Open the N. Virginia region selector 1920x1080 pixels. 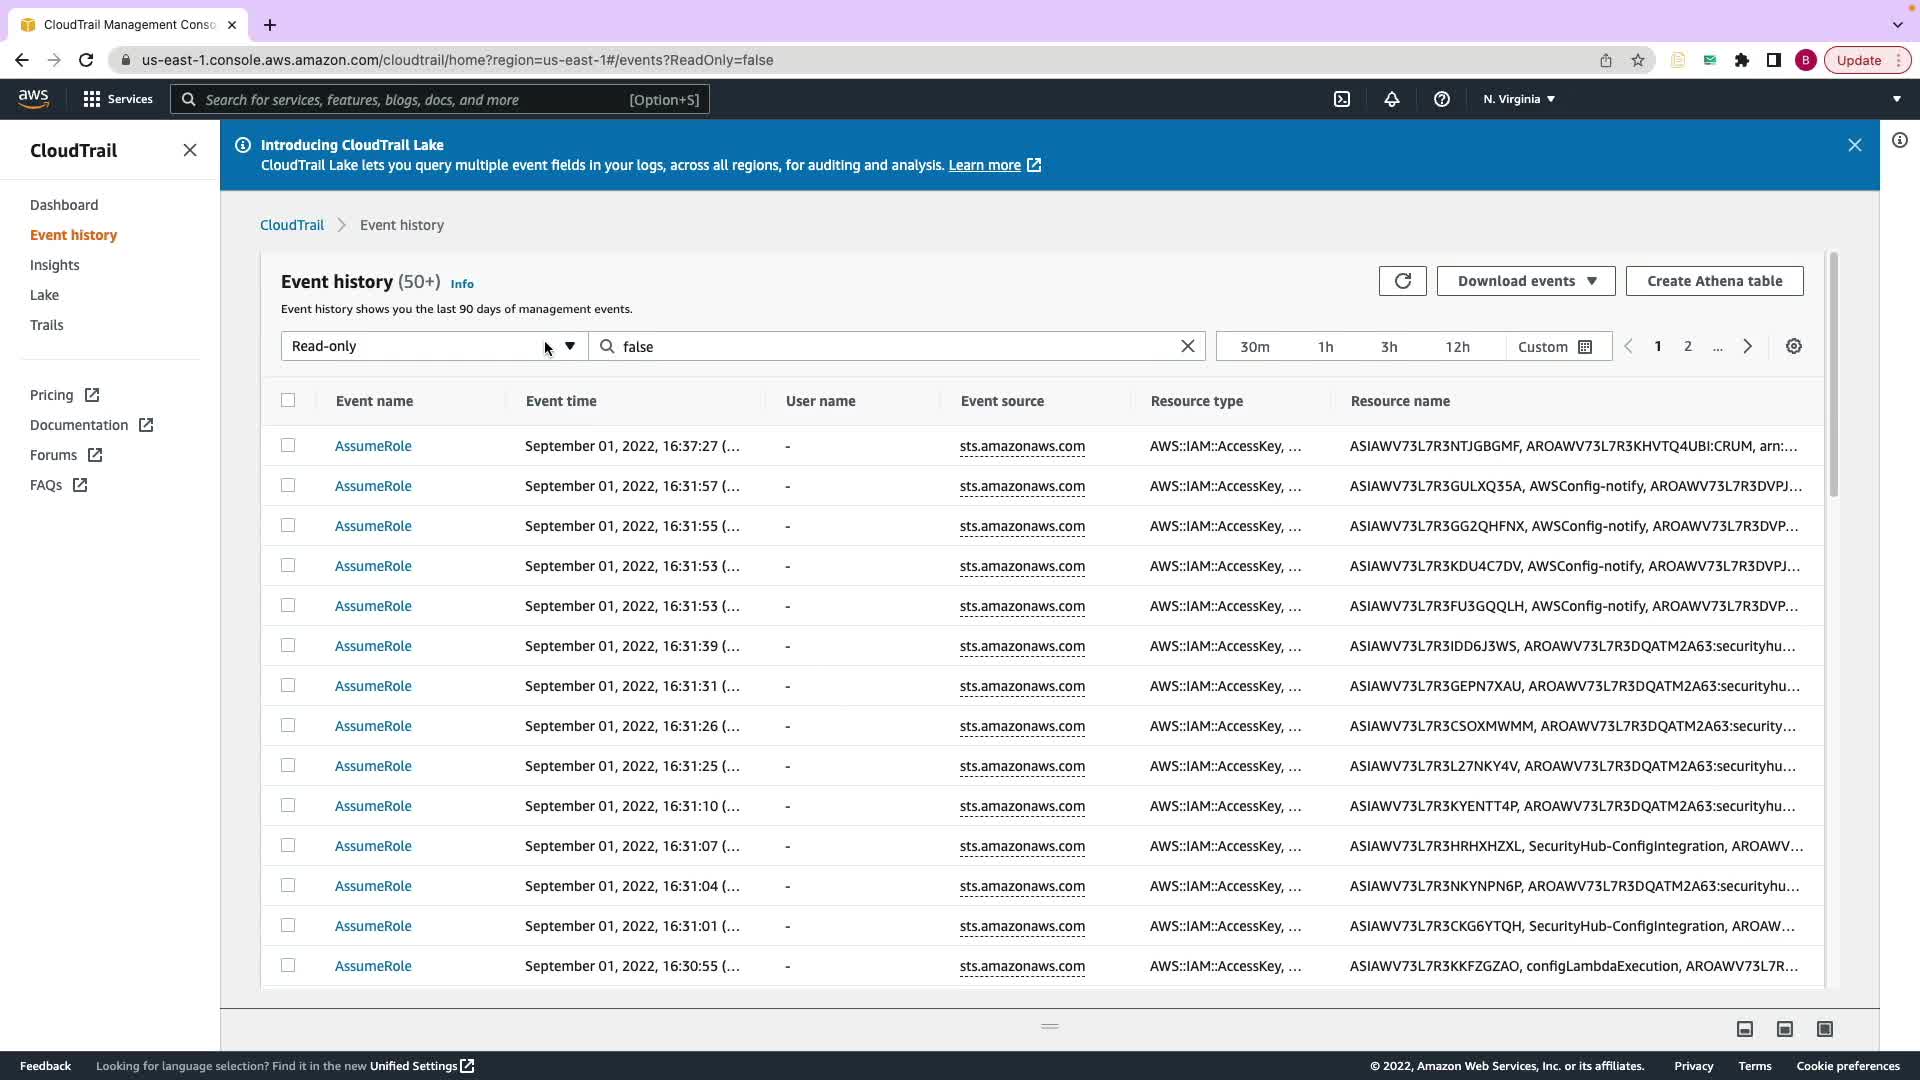1518,99
